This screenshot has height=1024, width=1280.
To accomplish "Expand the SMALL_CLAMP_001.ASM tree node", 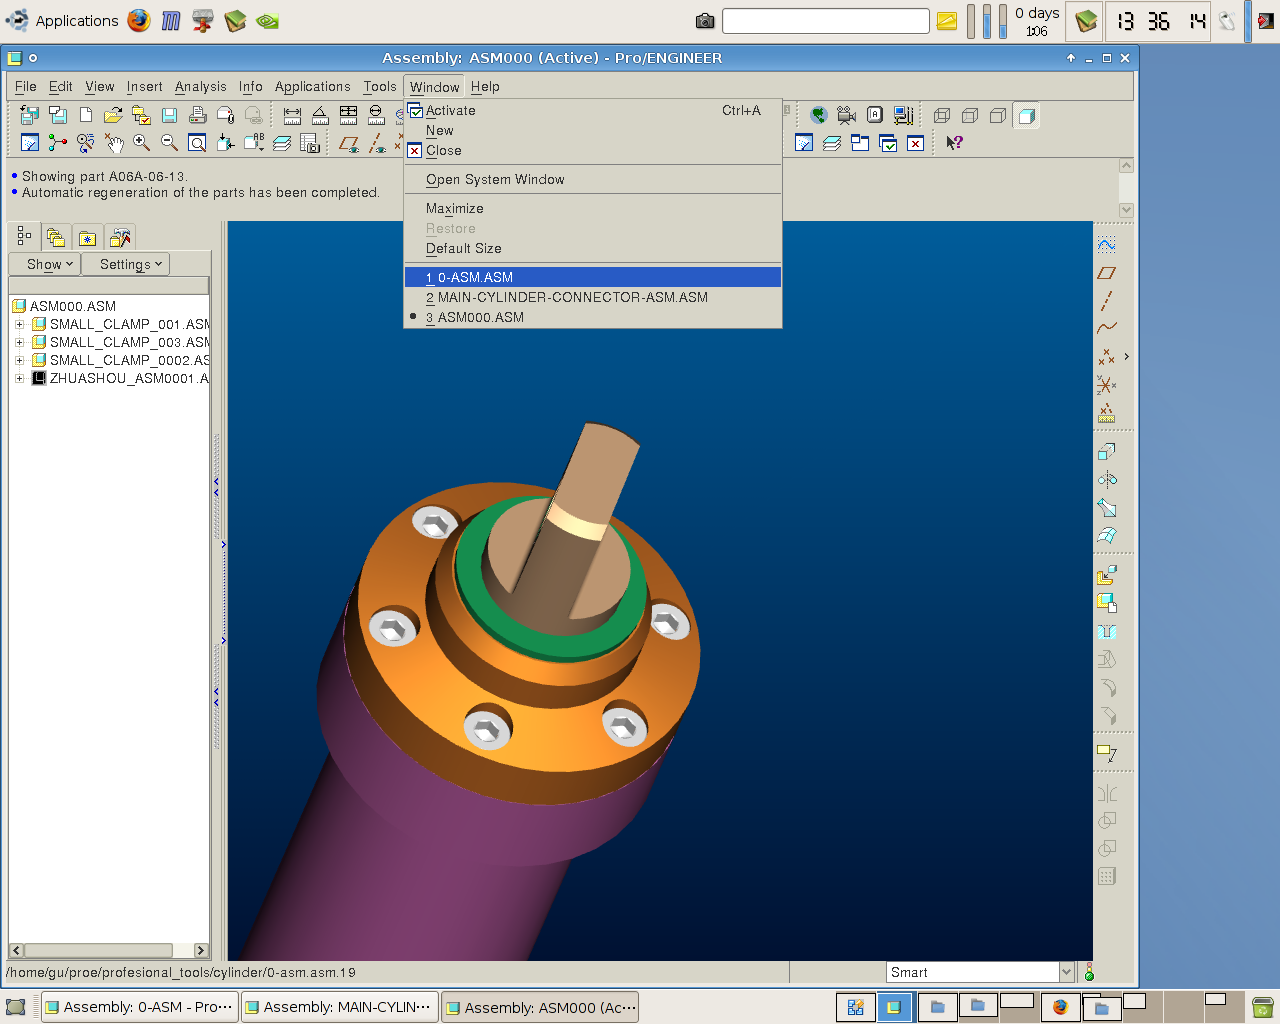I will tap(19, 324).
